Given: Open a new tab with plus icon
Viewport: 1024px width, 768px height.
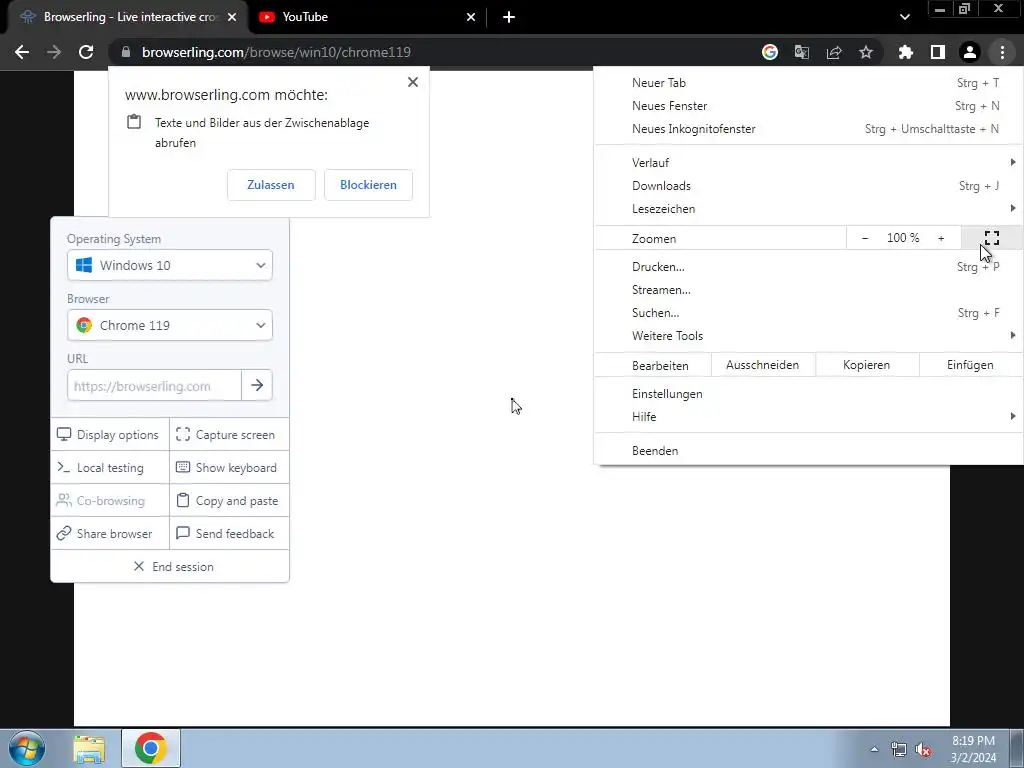Looking at the screenshot, I should pos(509,17).
